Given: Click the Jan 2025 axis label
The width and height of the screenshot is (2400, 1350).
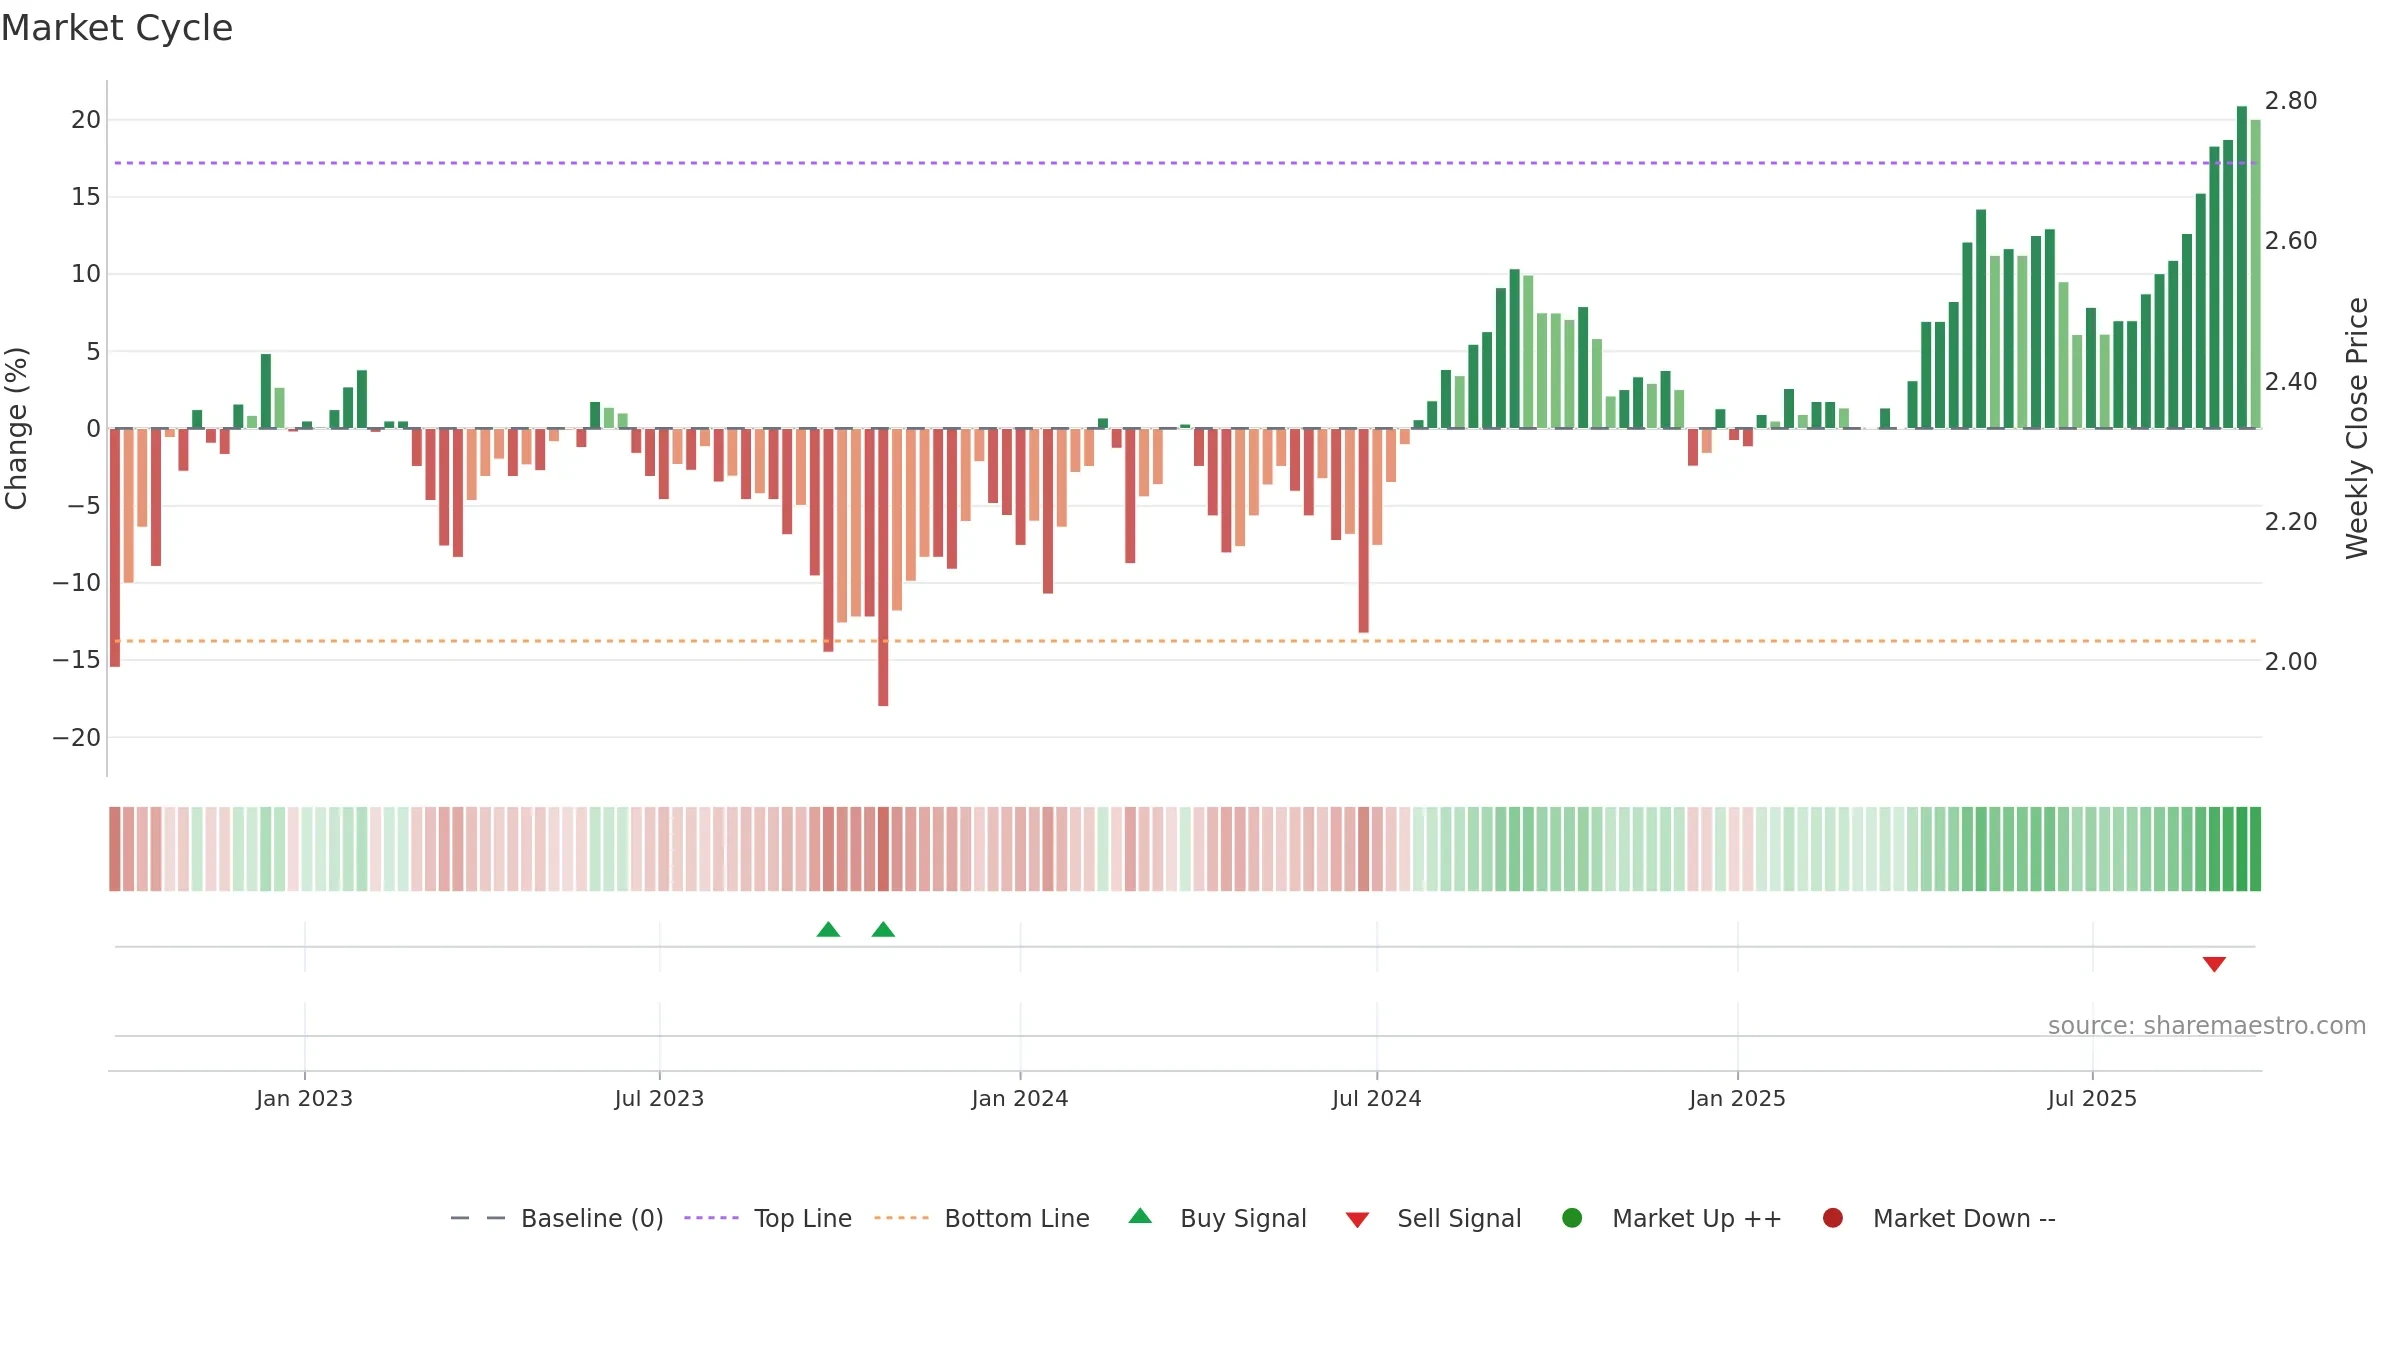Looking at the screenshot, I should coord(1737,1099).
